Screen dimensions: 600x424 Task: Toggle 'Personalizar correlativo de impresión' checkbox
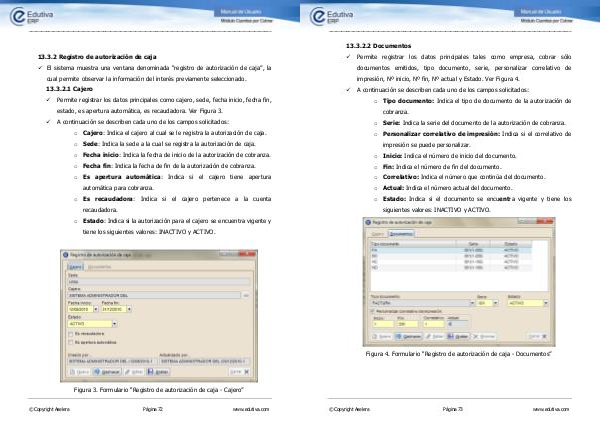pyautogui.click(x=373, y=313)
